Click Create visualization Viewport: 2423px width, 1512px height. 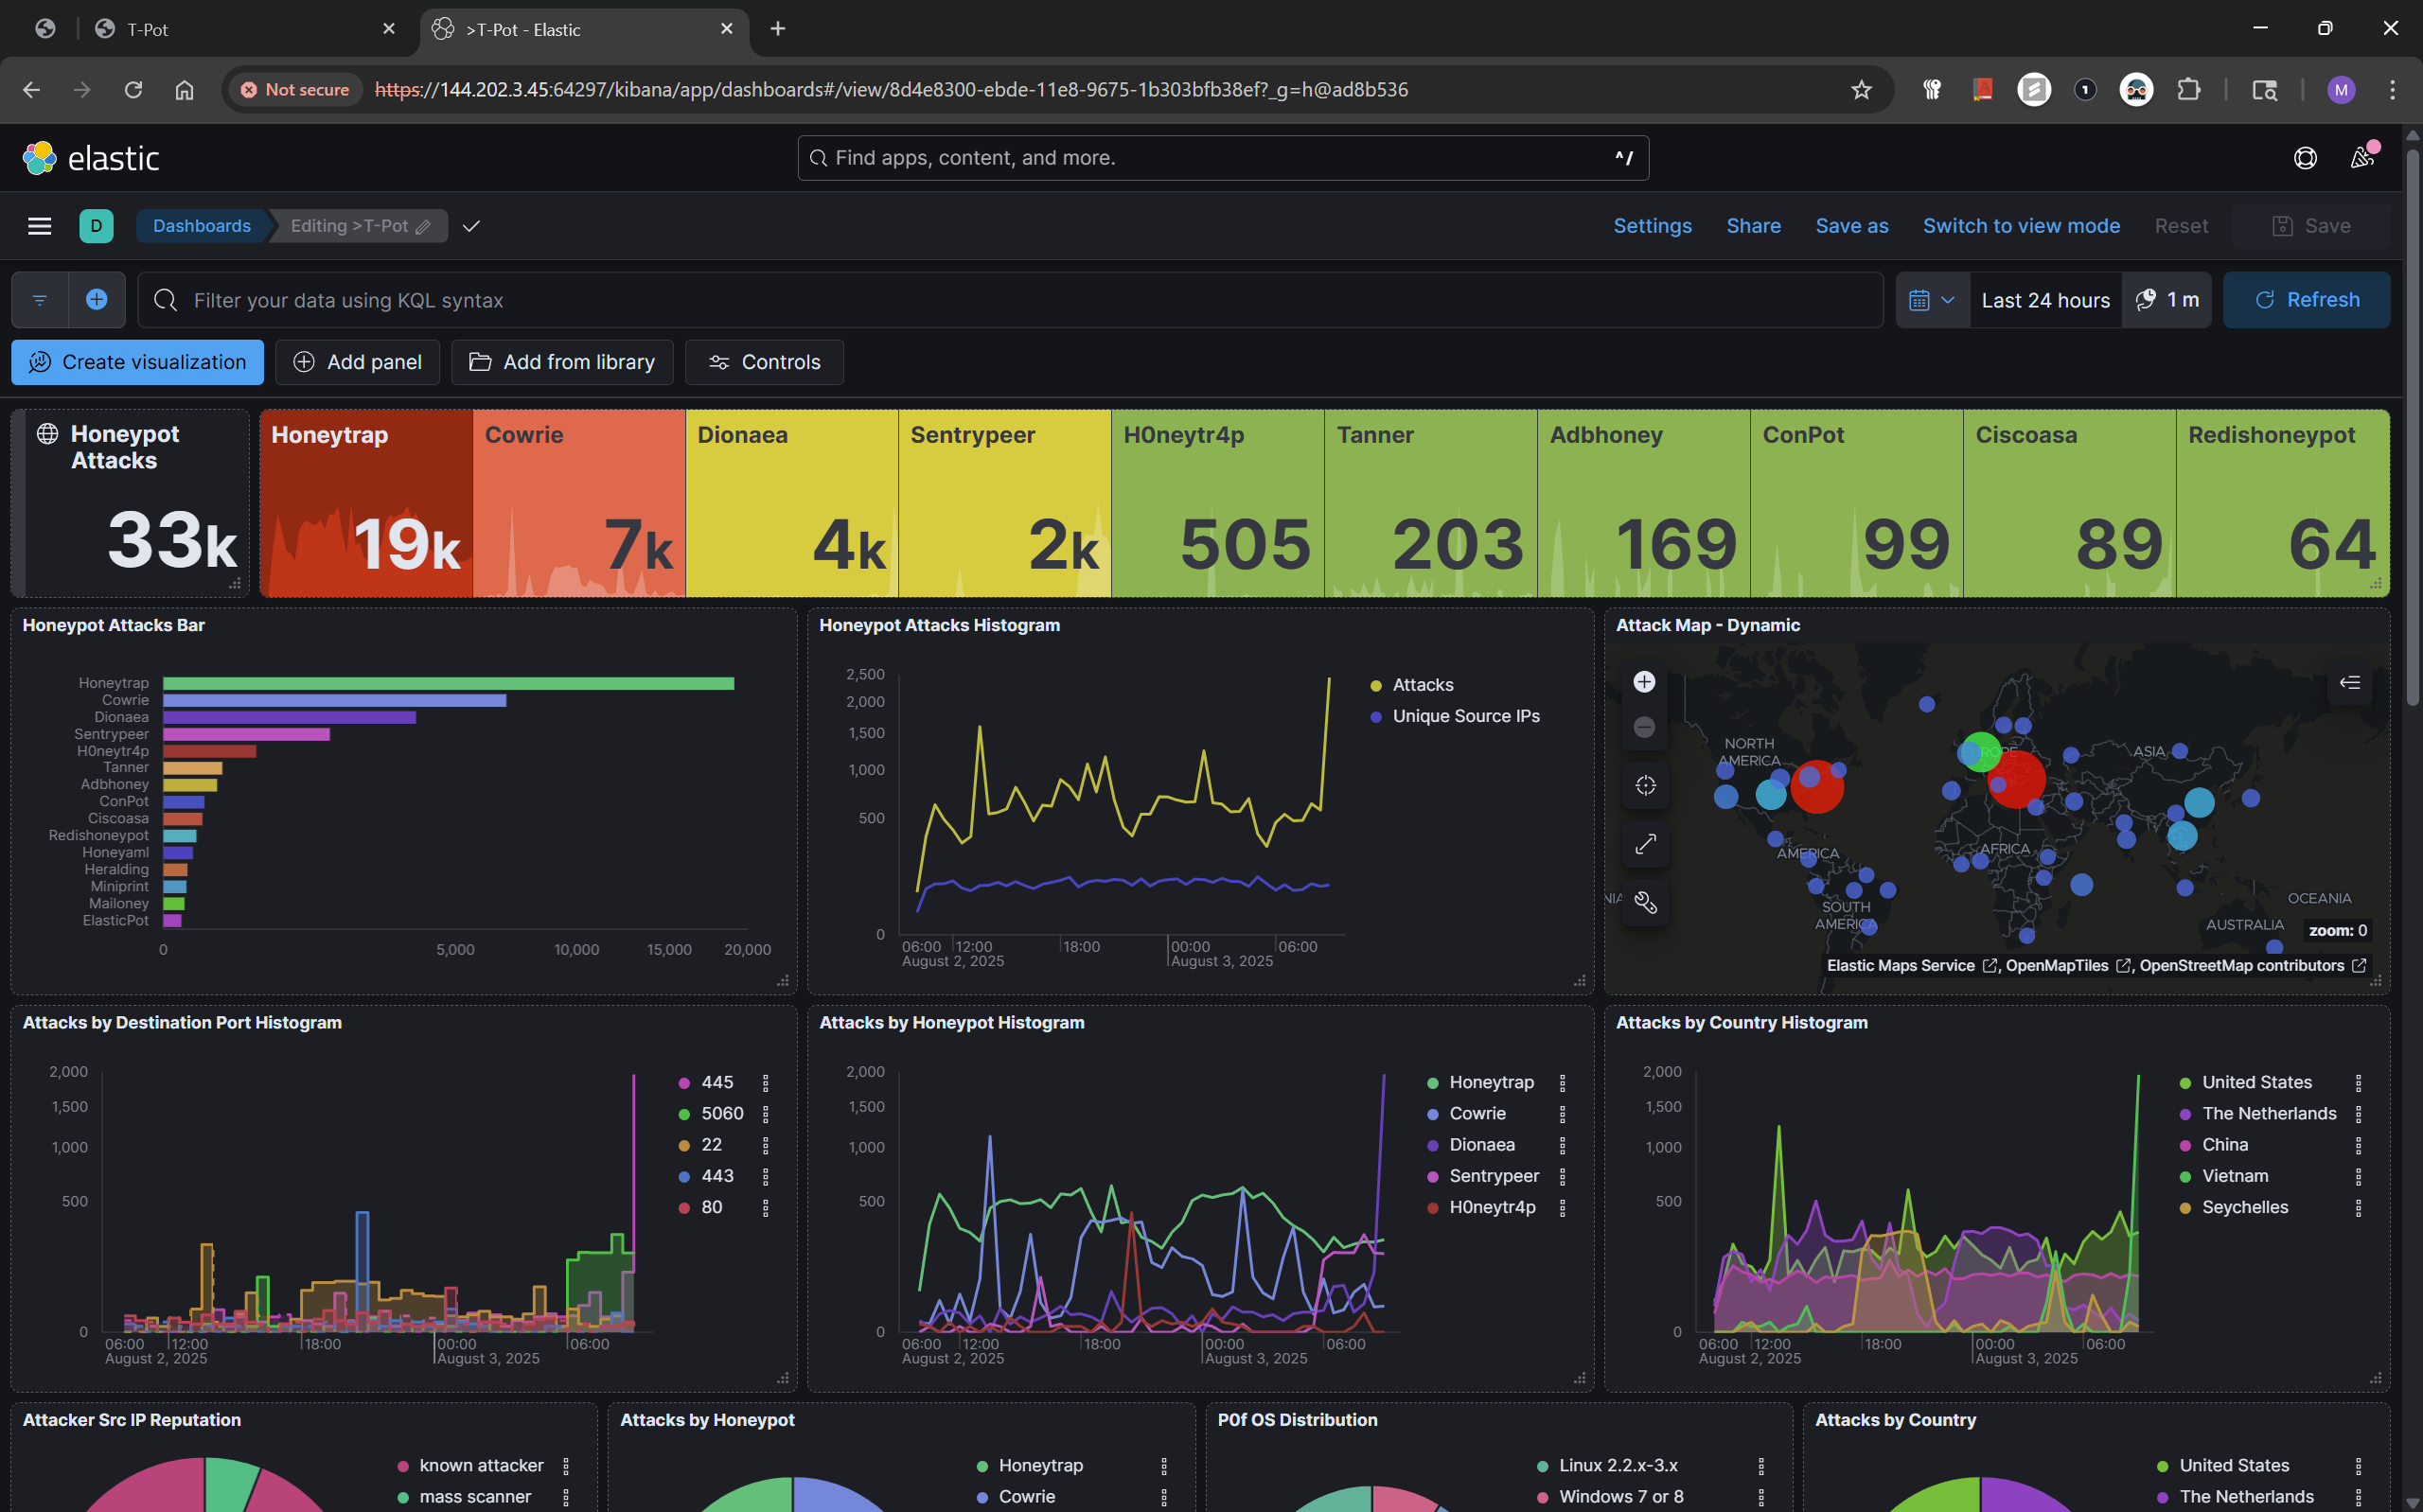(138, 362)
